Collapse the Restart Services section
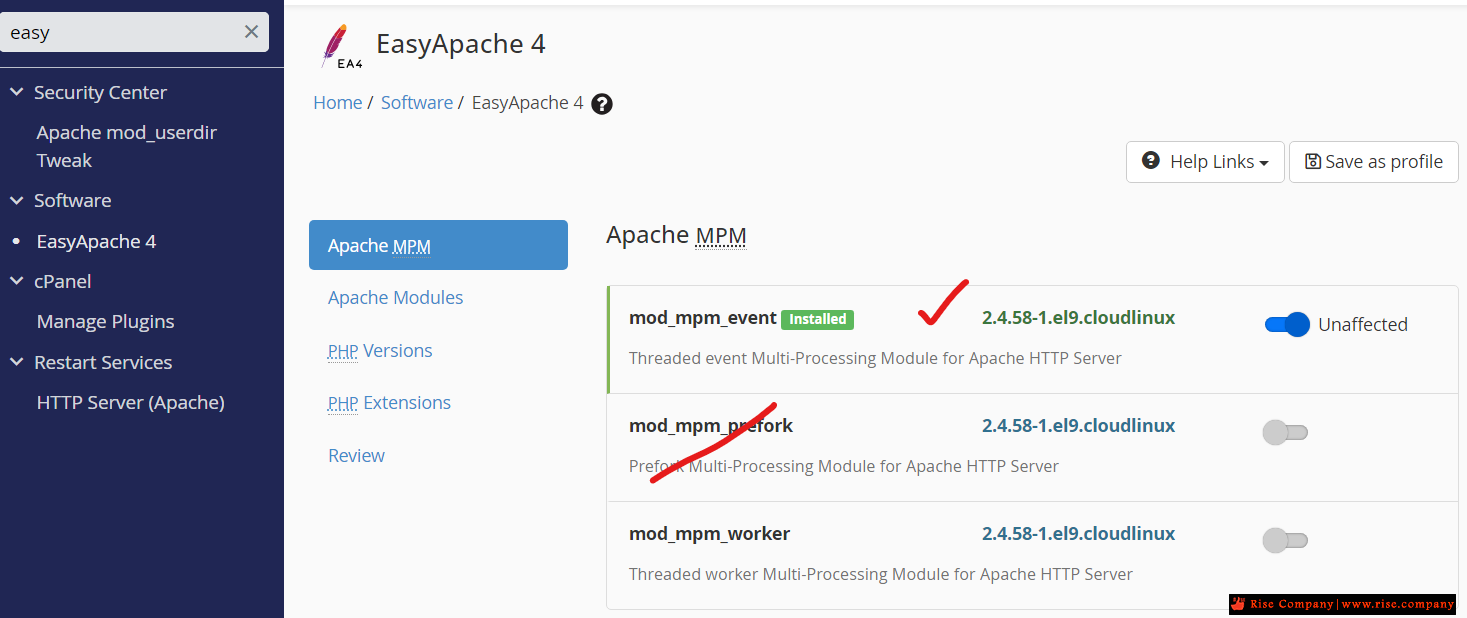Screen dimensions: 1467x618 point(16,362)
